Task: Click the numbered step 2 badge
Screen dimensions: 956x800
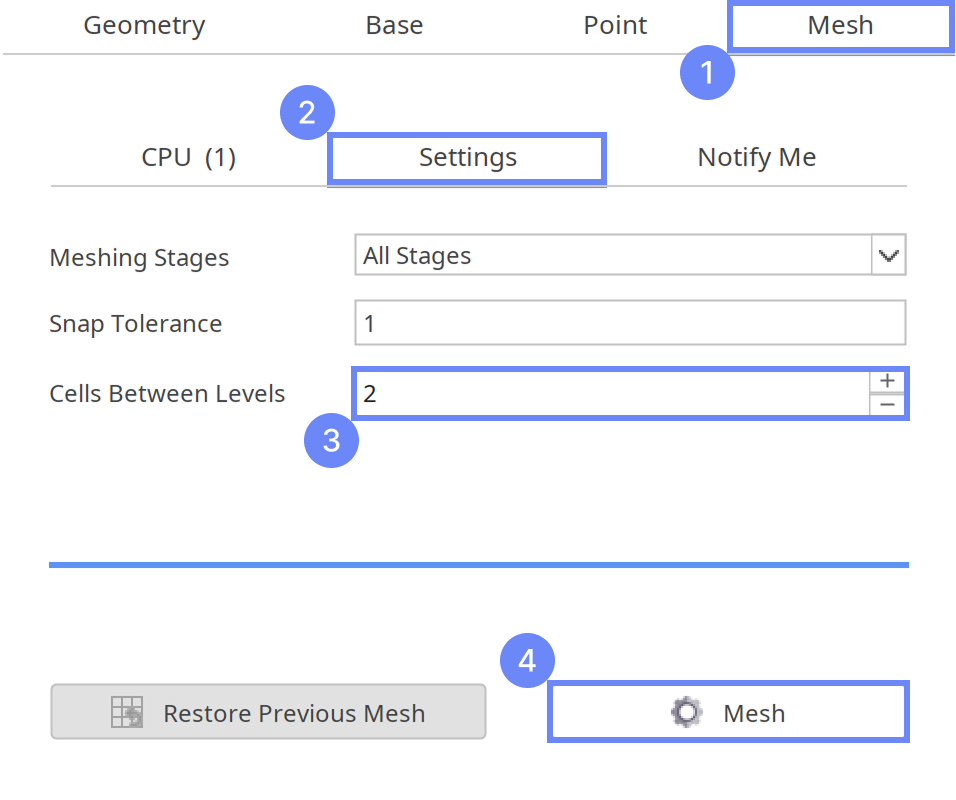Action: pos(307,112)
